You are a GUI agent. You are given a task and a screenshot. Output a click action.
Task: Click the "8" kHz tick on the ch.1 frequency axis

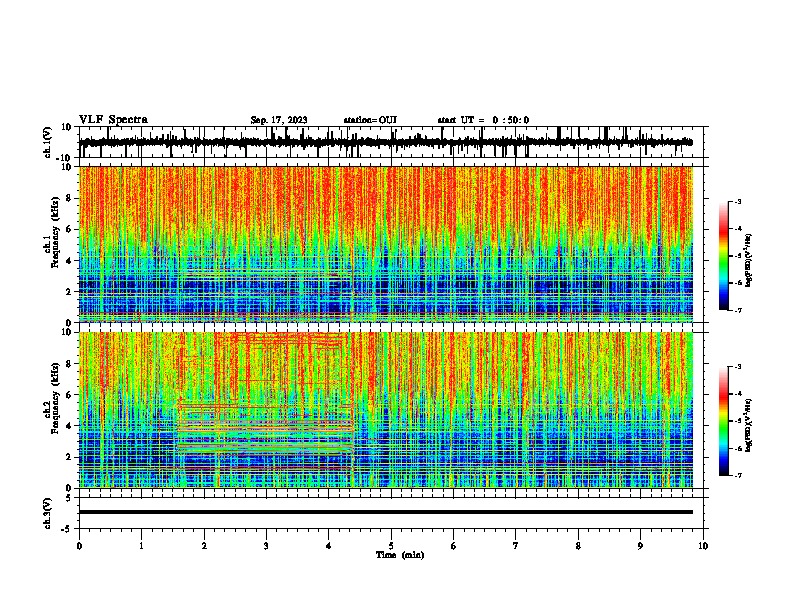(70, 198)
